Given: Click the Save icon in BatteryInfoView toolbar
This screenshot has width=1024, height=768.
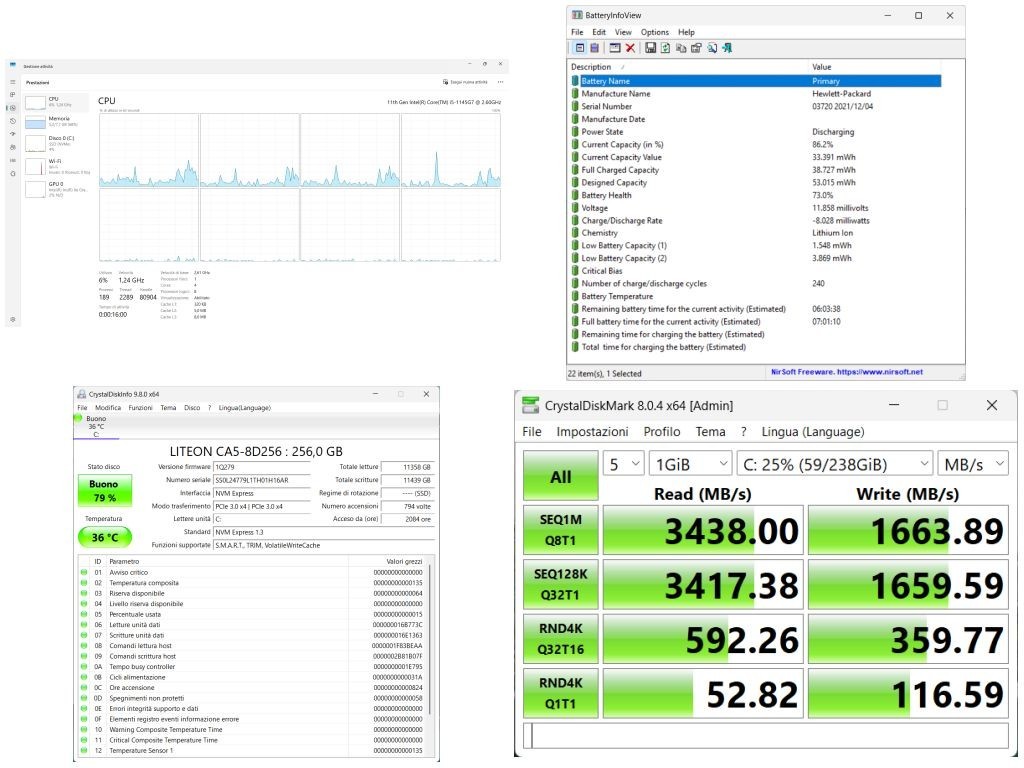Looking at the screenshot, I should tap(650, 48).
